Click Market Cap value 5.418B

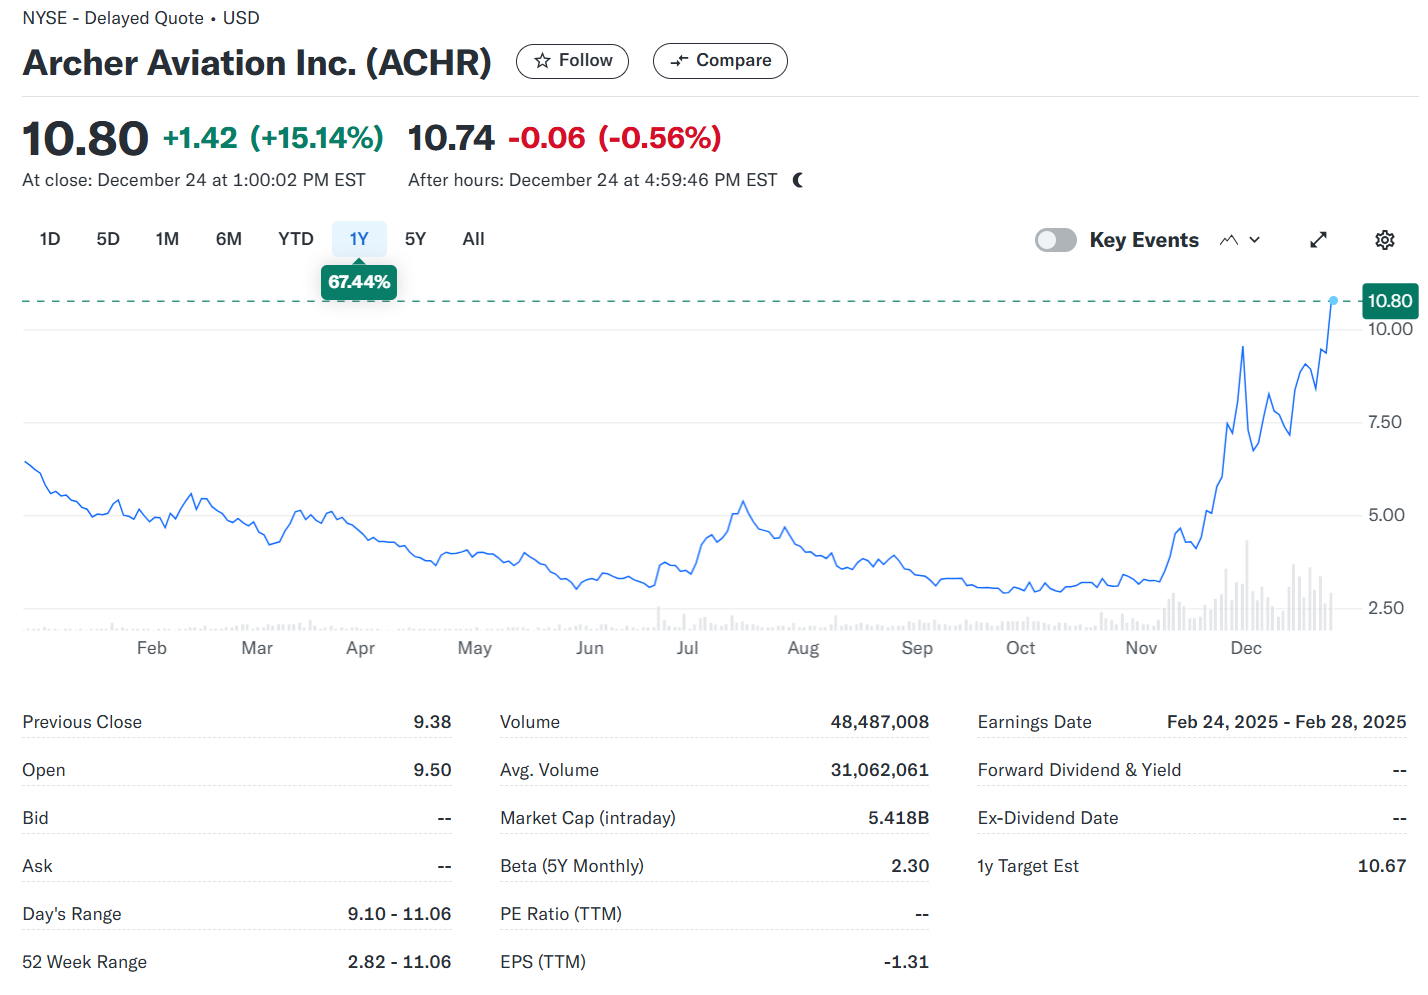pos(898,818)
